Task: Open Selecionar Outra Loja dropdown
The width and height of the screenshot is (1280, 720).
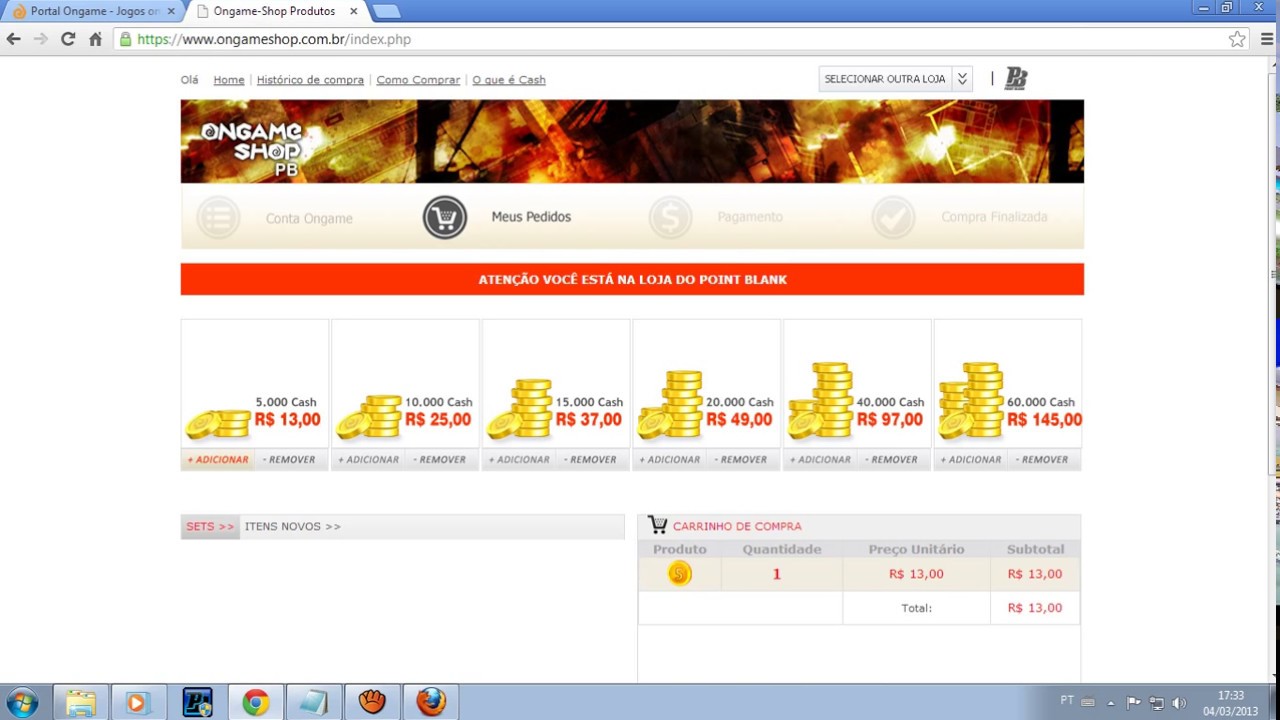Action: pos(895,79)
